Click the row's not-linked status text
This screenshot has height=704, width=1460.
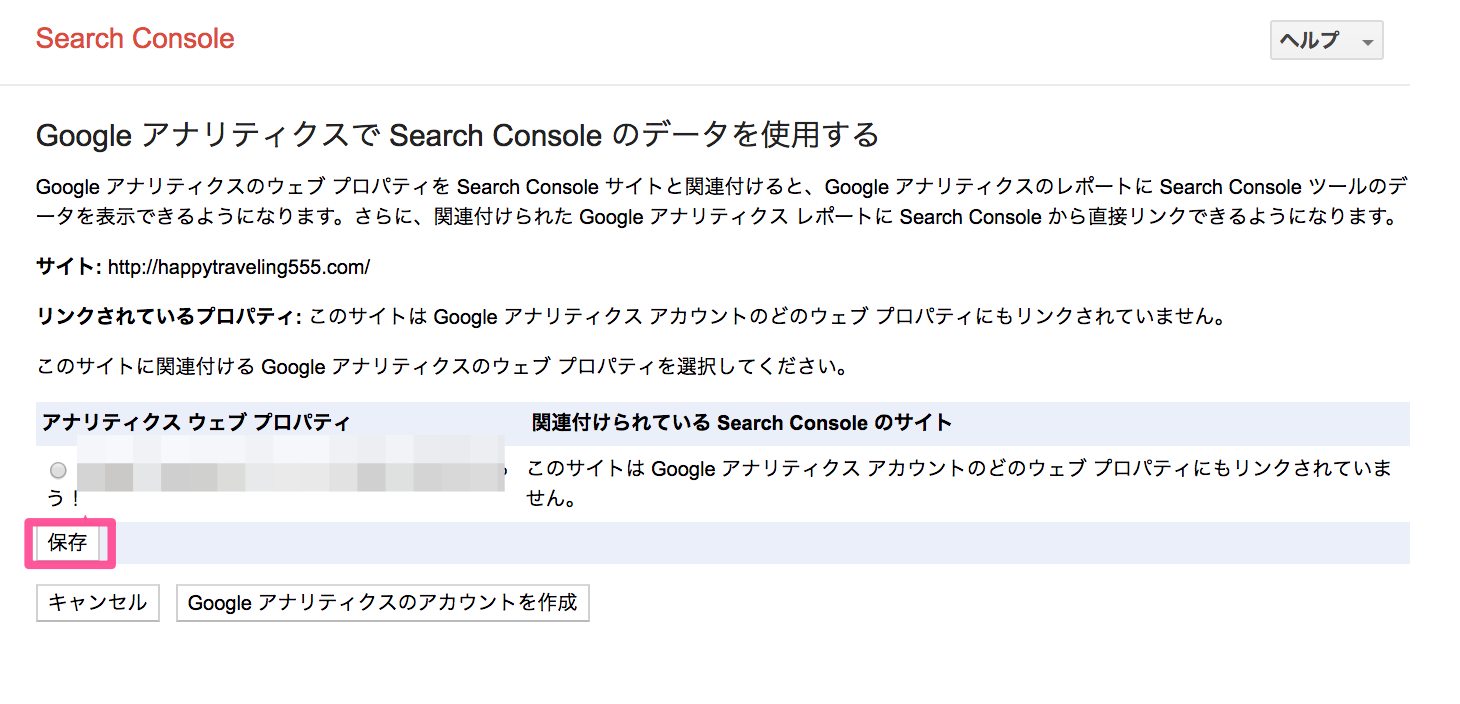960,483
